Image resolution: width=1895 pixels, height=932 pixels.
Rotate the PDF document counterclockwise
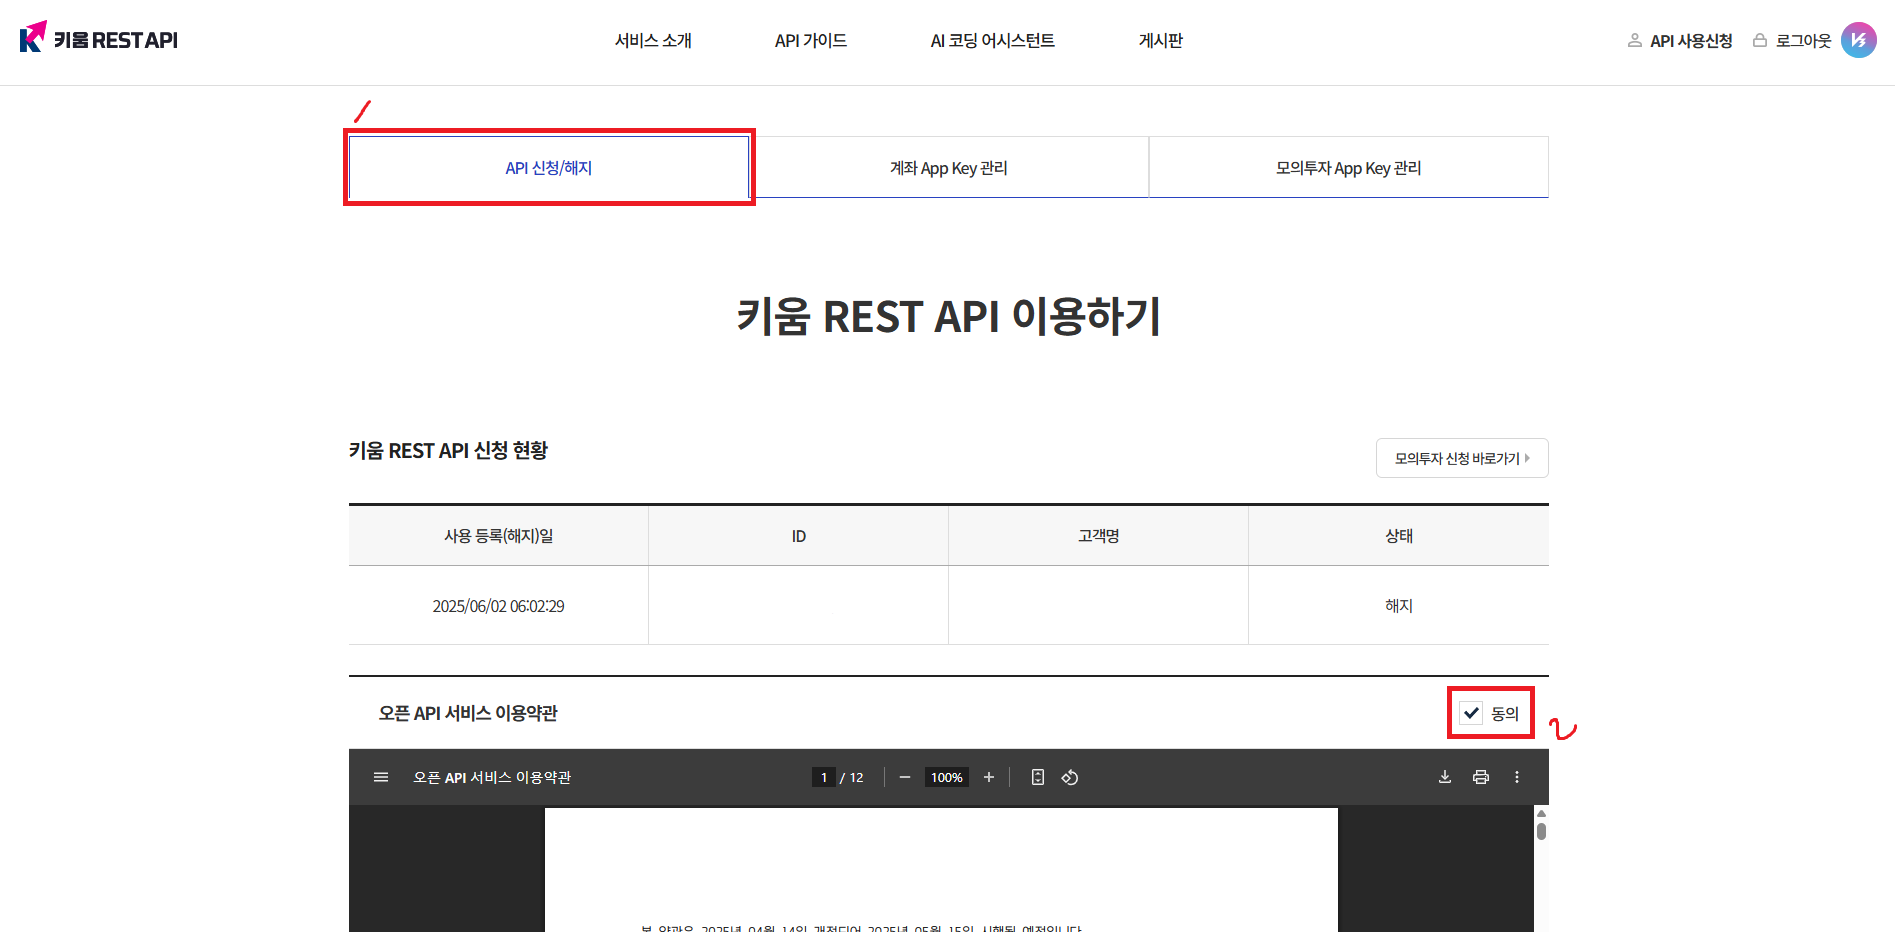1070,777
